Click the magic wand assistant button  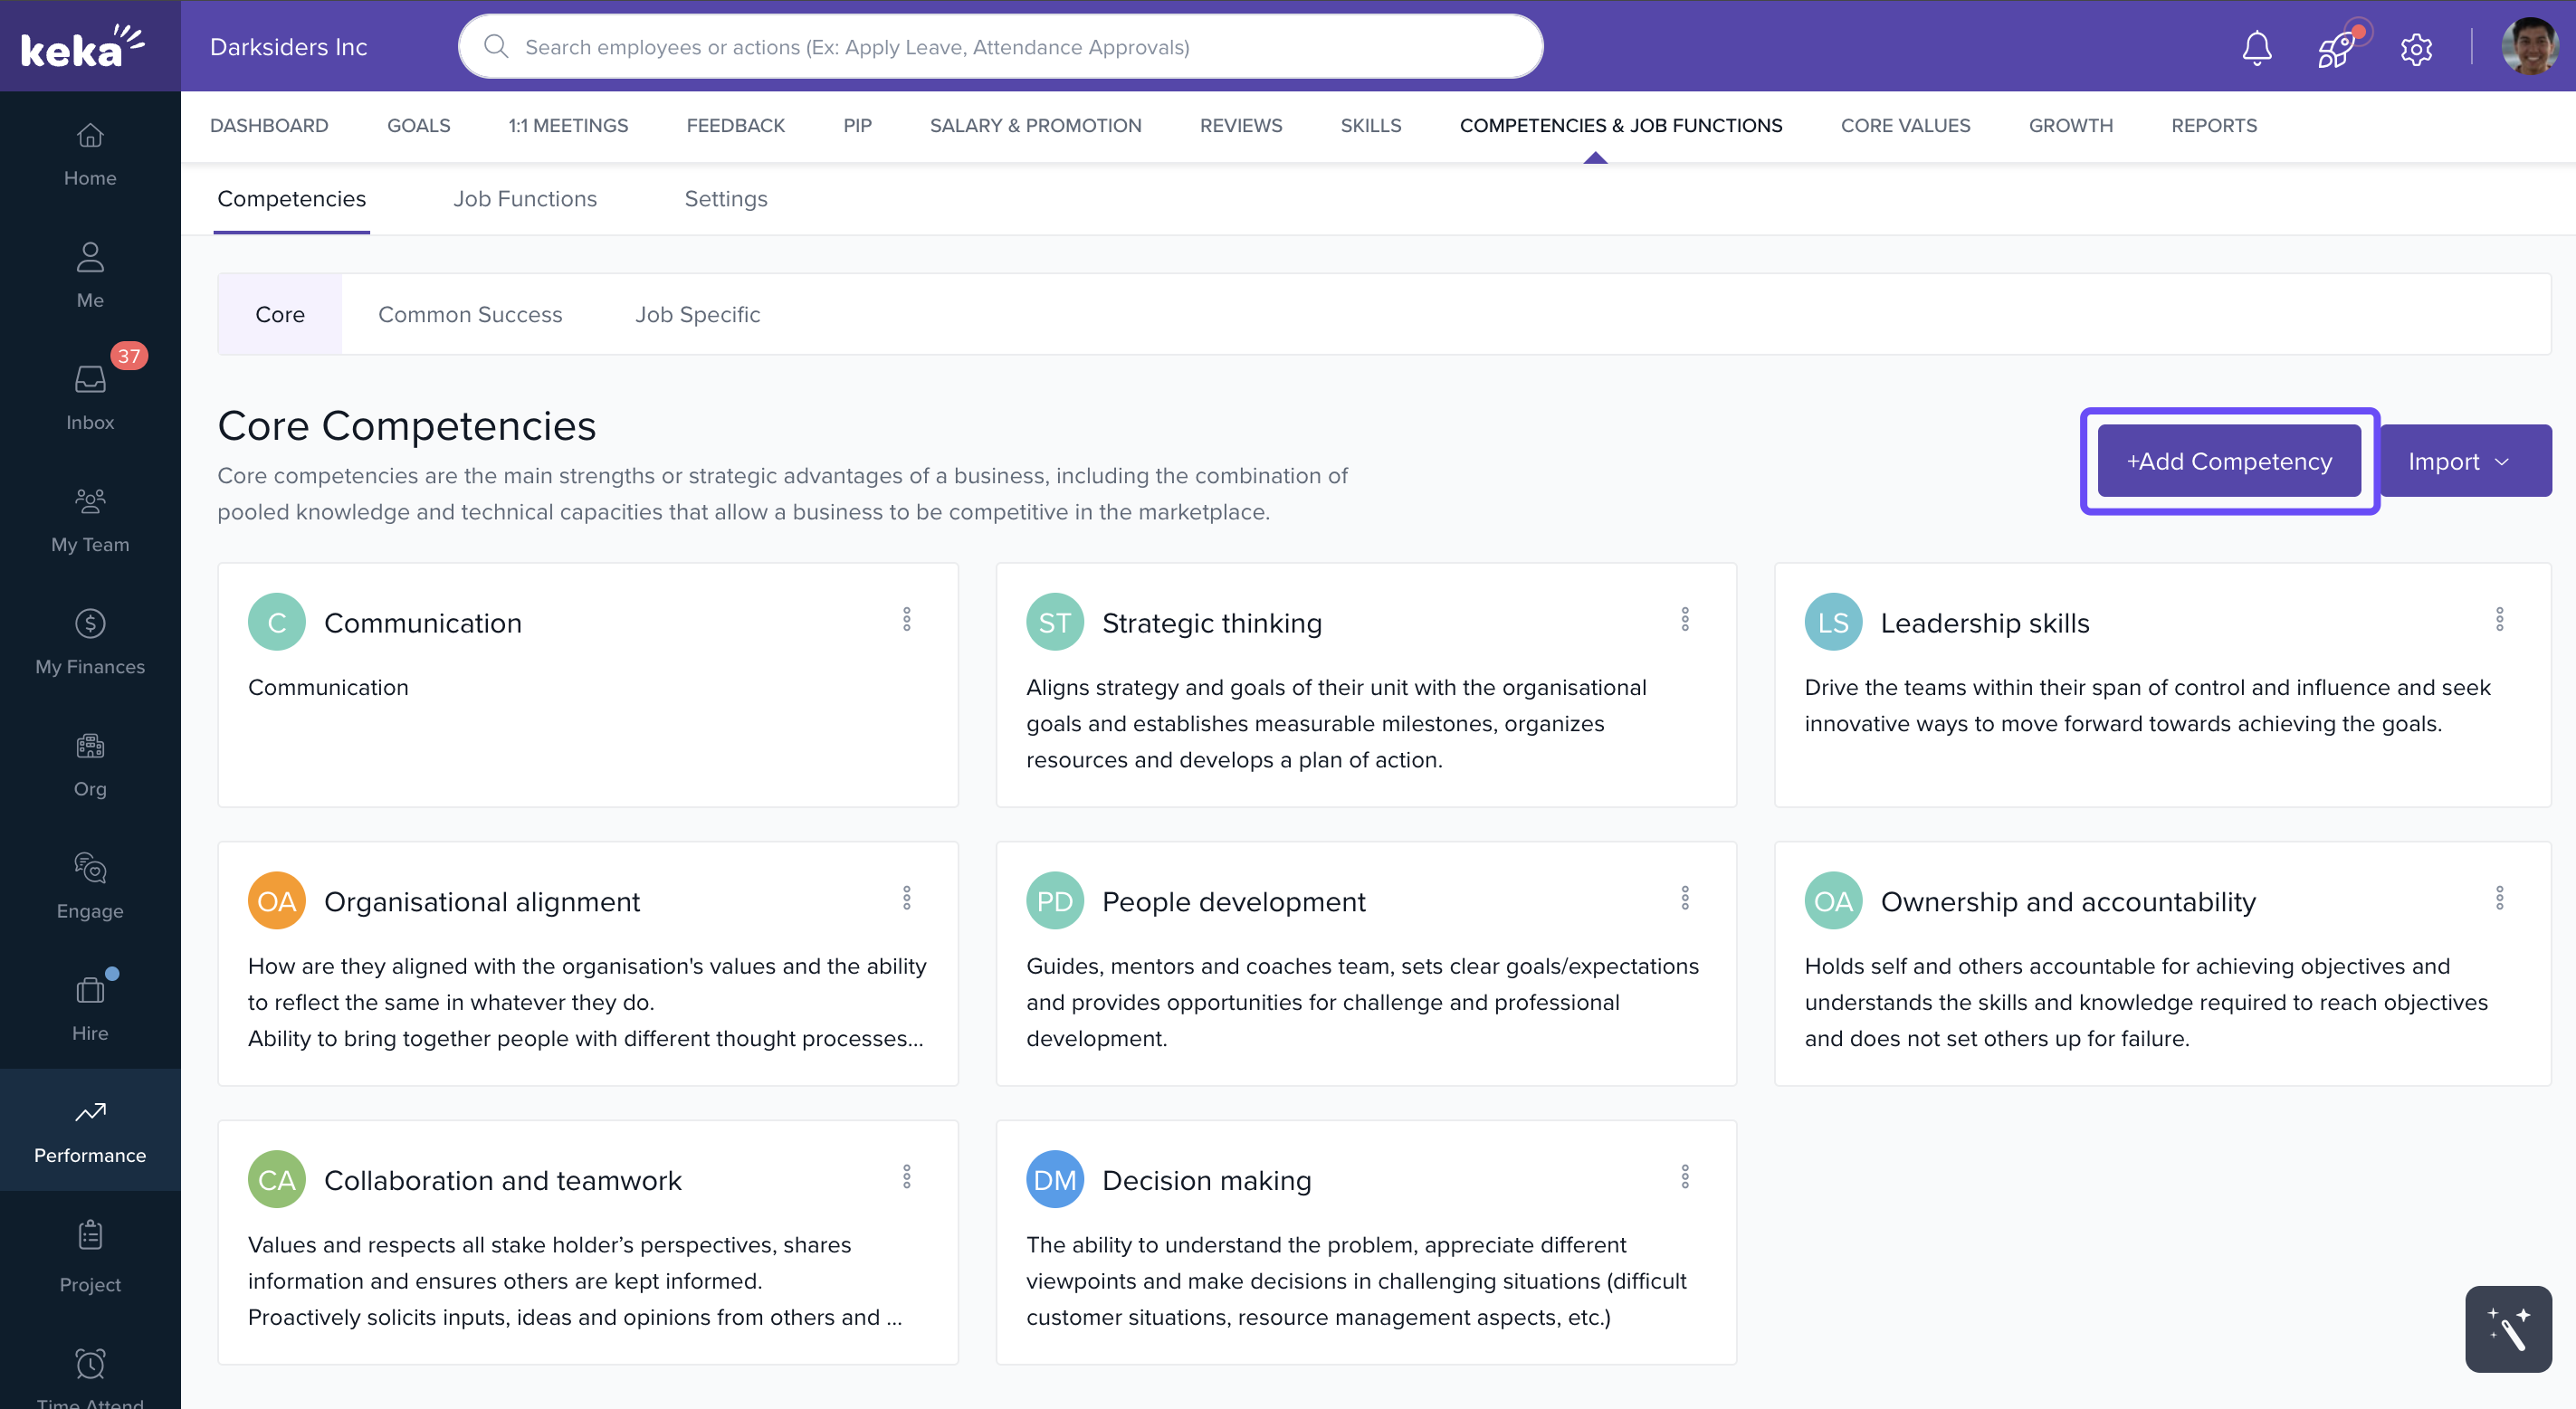(x=2507, y=1328)
